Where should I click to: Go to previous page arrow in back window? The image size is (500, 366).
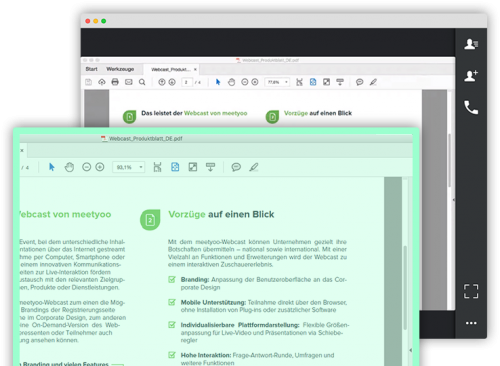pyautogui.click(x=162, y=82)
